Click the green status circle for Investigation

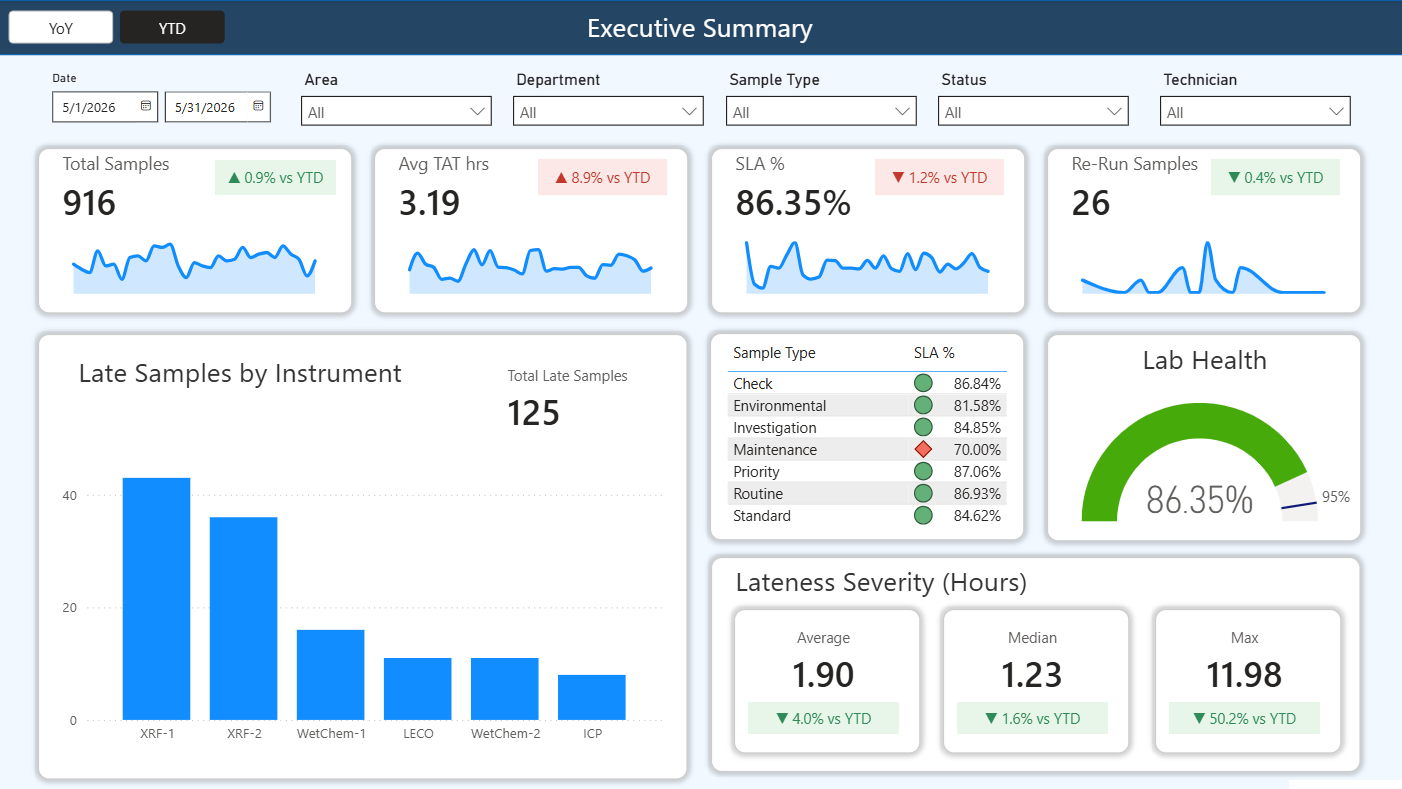tap(923, 427)
